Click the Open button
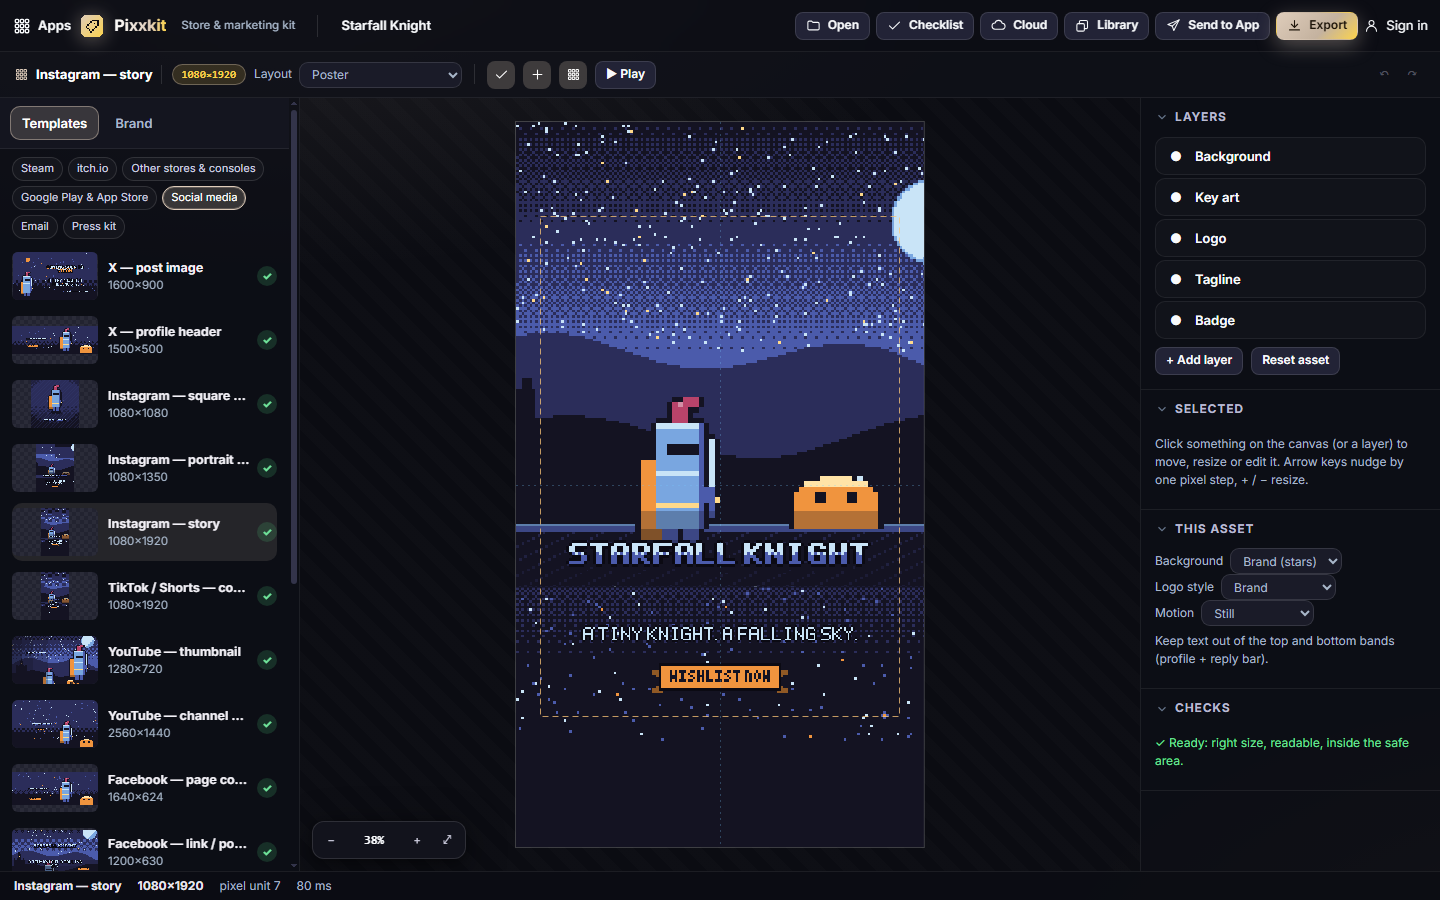Viewport: 1440px width, 900px height. click(x=832, y=26)
